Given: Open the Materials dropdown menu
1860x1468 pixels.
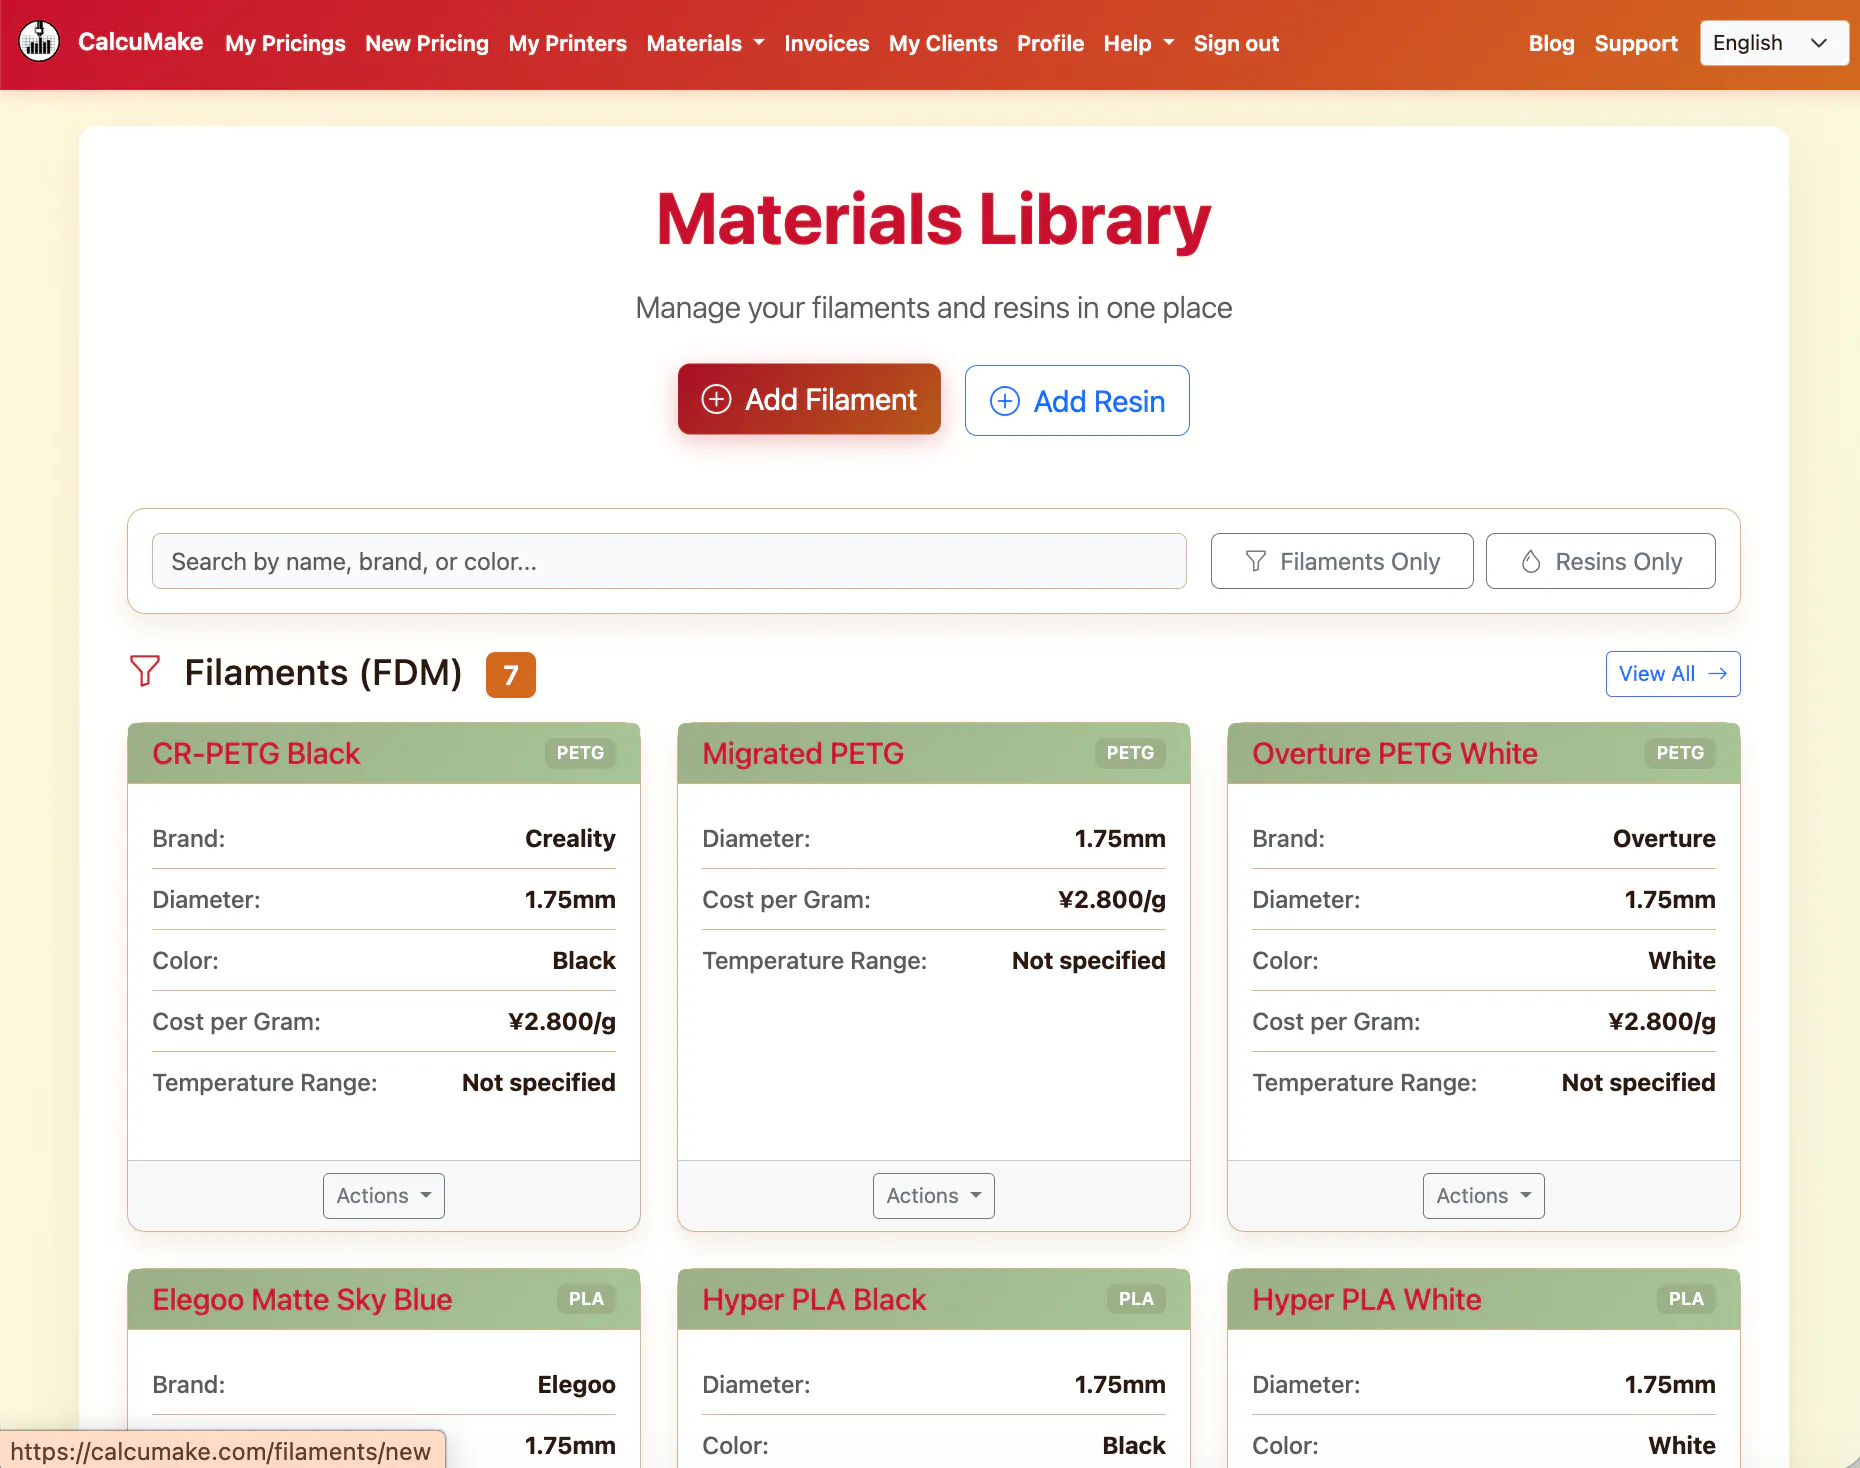Looking at the screenshot, I should pyautogui.click(x=705, y=43).
